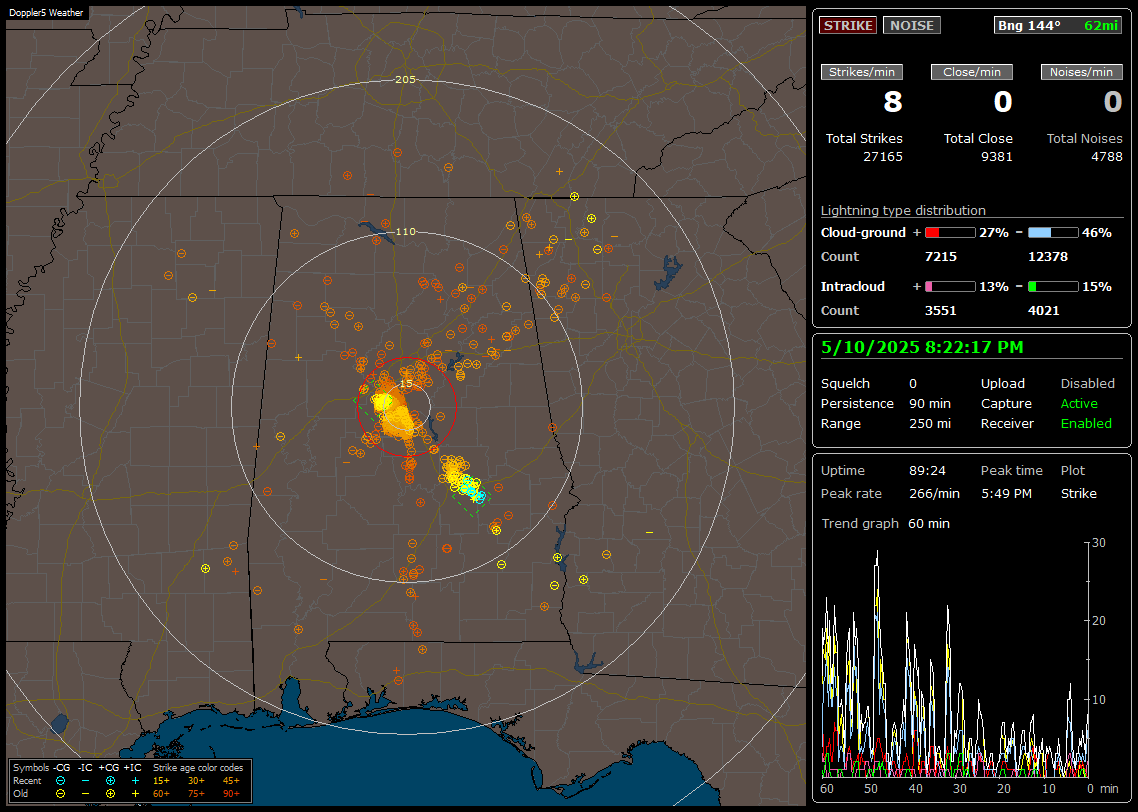Image resolution: width=1138 pixels, height=812 pixels.
Task: Click the Squelch value 0
Action: tap(913, 384)
